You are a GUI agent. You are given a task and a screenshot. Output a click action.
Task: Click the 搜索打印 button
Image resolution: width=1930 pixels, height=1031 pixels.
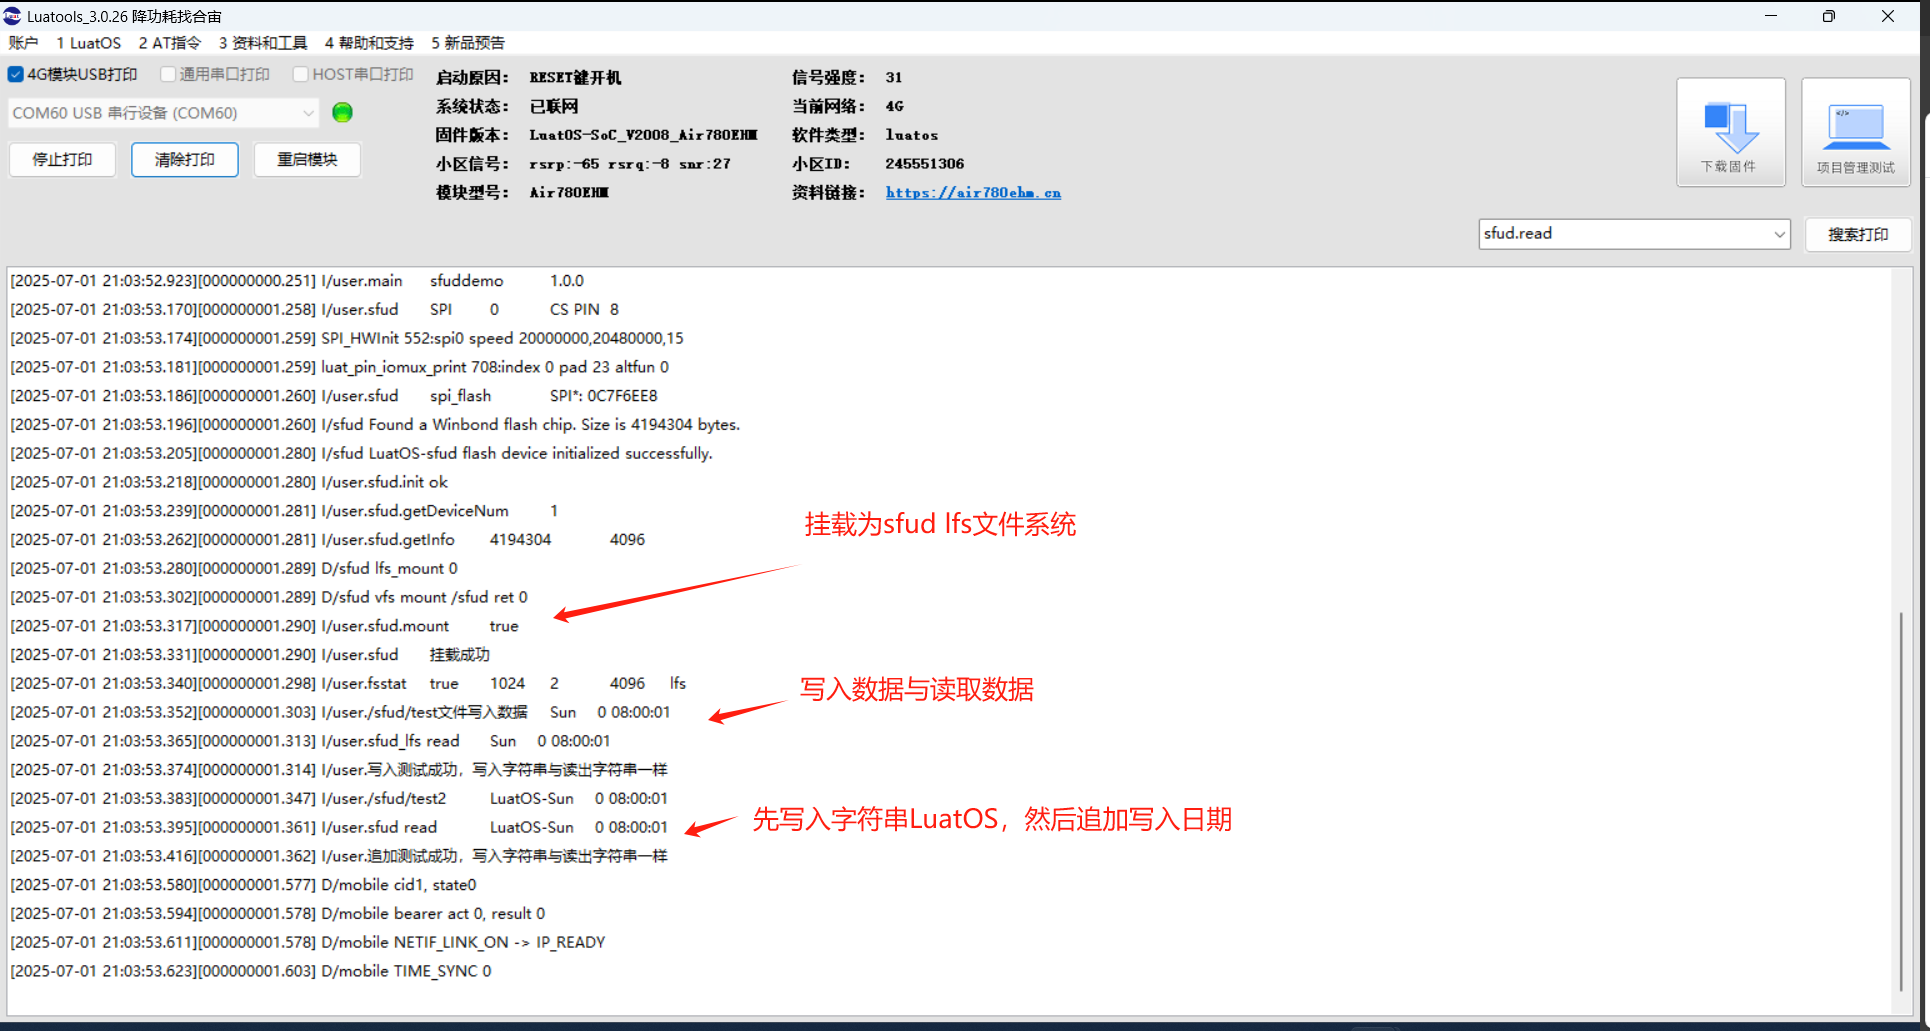pos(1858,234)
